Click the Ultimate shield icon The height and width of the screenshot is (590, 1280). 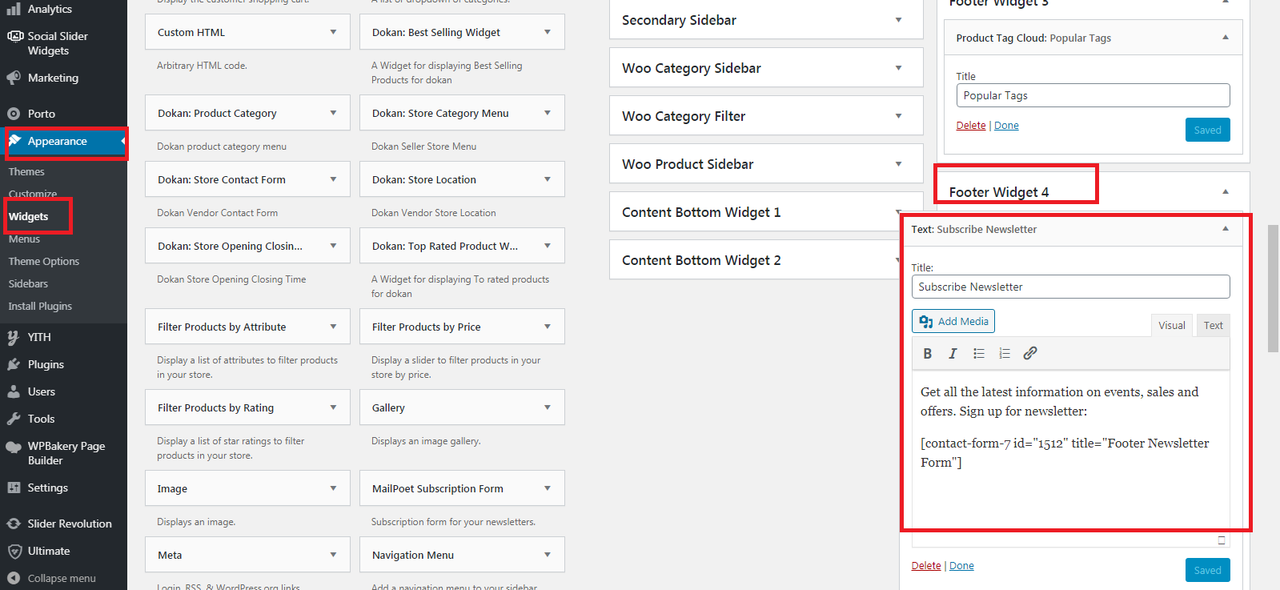pyautogui.click(x=14, y=551)
